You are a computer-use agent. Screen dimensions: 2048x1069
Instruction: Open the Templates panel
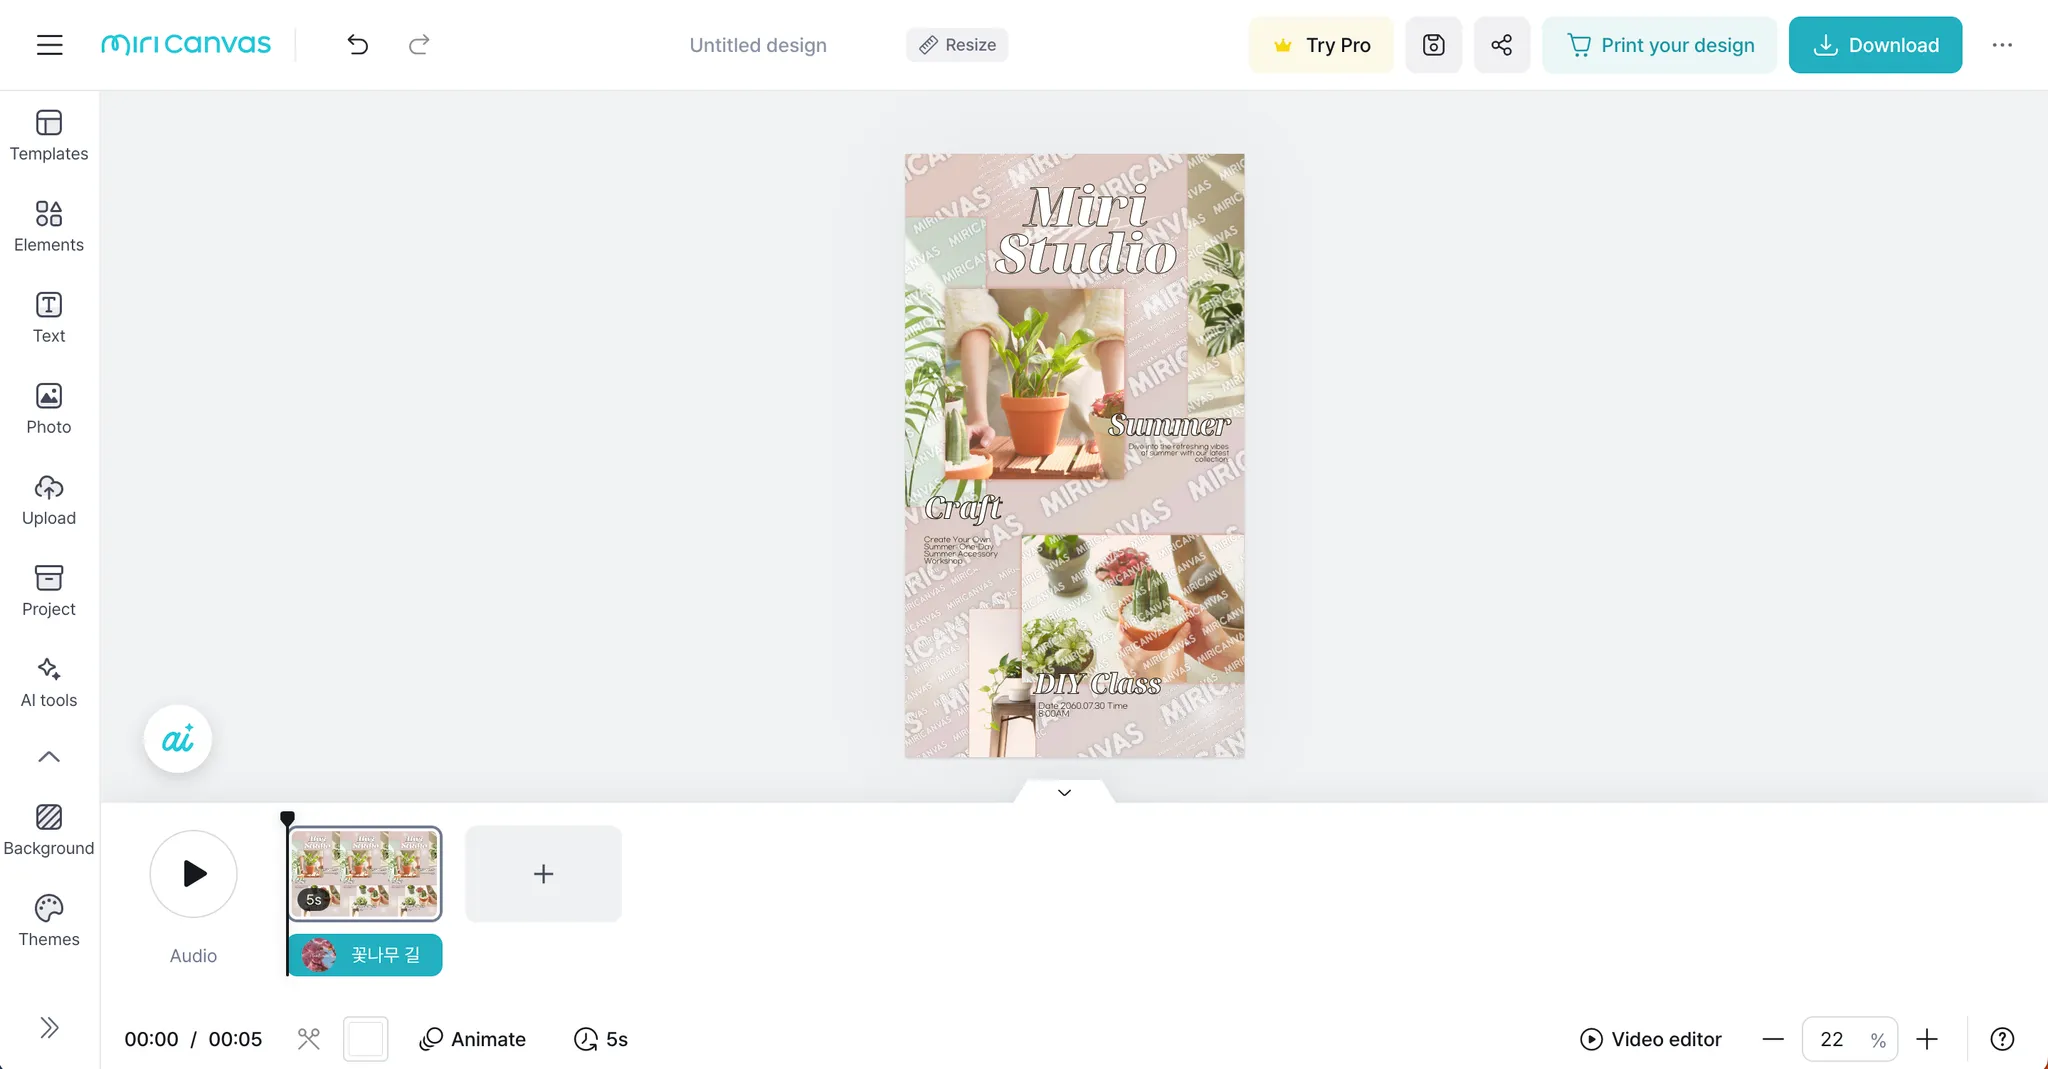[49, 135]
